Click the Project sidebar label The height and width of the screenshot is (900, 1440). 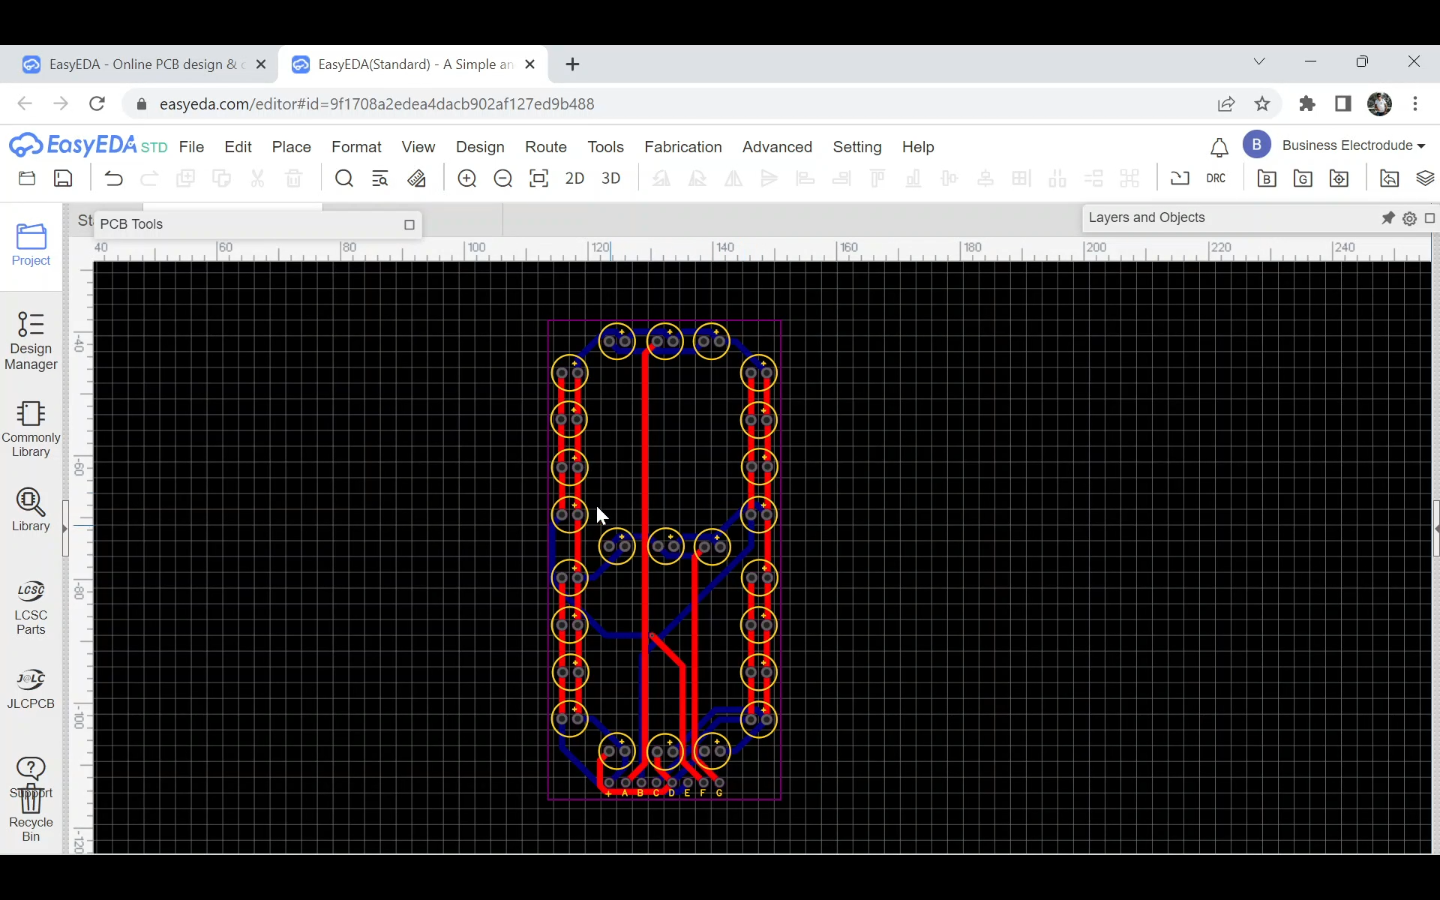click(31, 261)
